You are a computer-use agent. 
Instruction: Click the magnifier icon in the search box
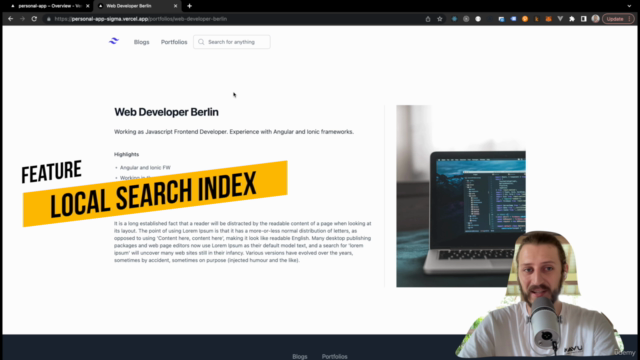pos(201,42)
